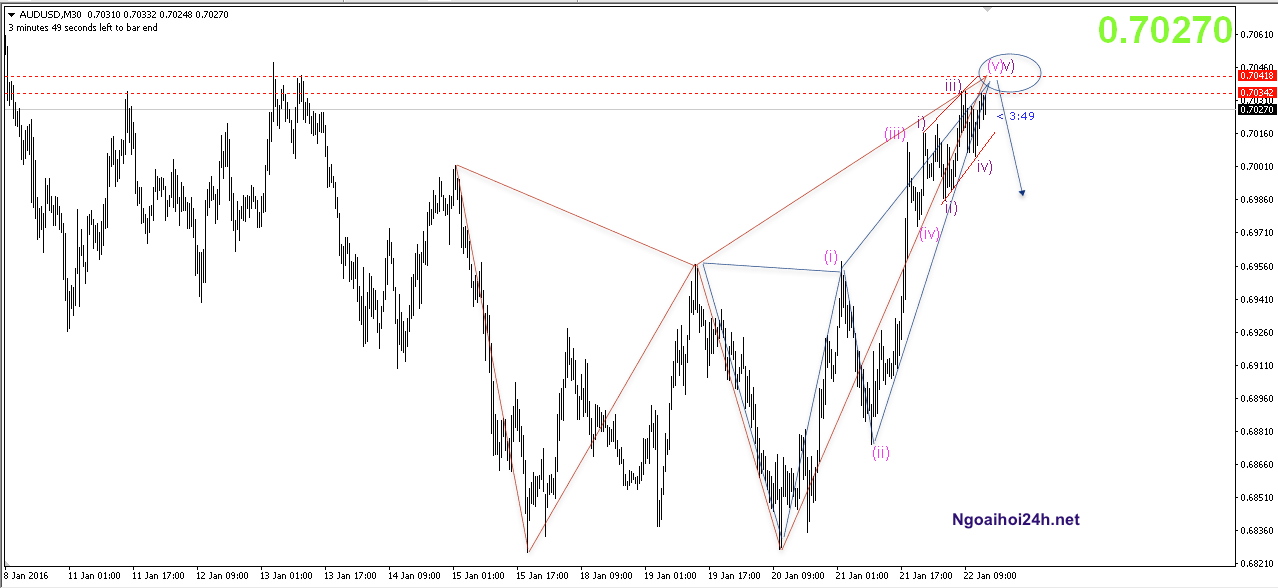The height and width of the screenshot is (588, 1278).
Task: Click the blue downward arrow's arrowhead
Action: click(x=1022, y=192)
